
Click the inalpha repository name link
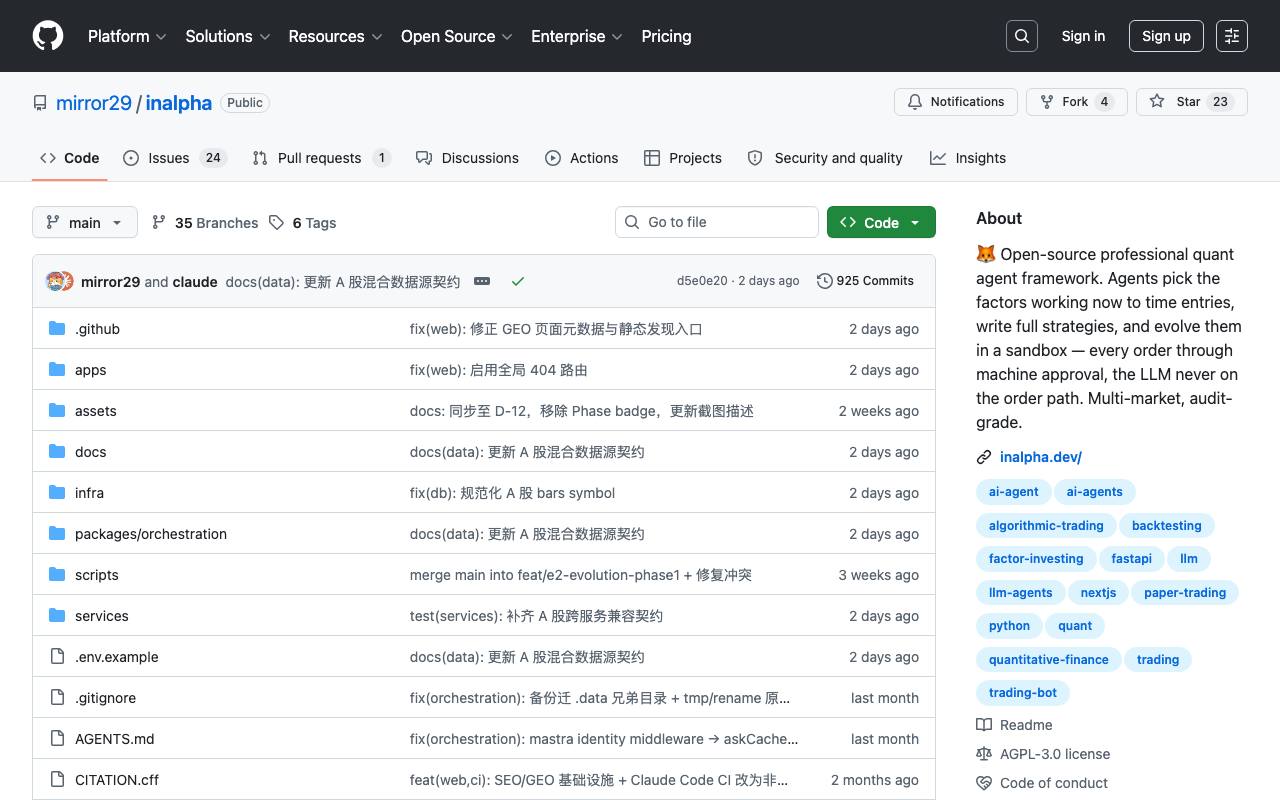point(179,103)
